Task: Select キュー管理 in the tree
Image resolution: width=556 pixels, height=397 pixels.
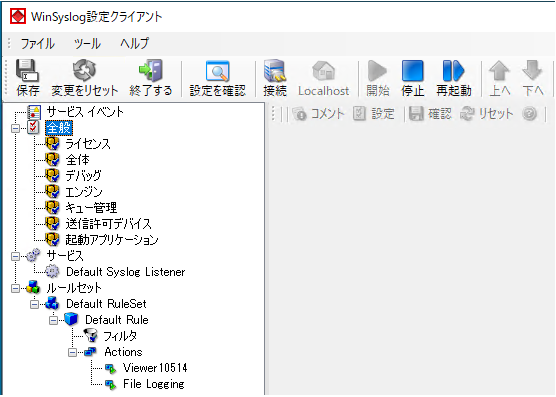Action: [91, 208]
